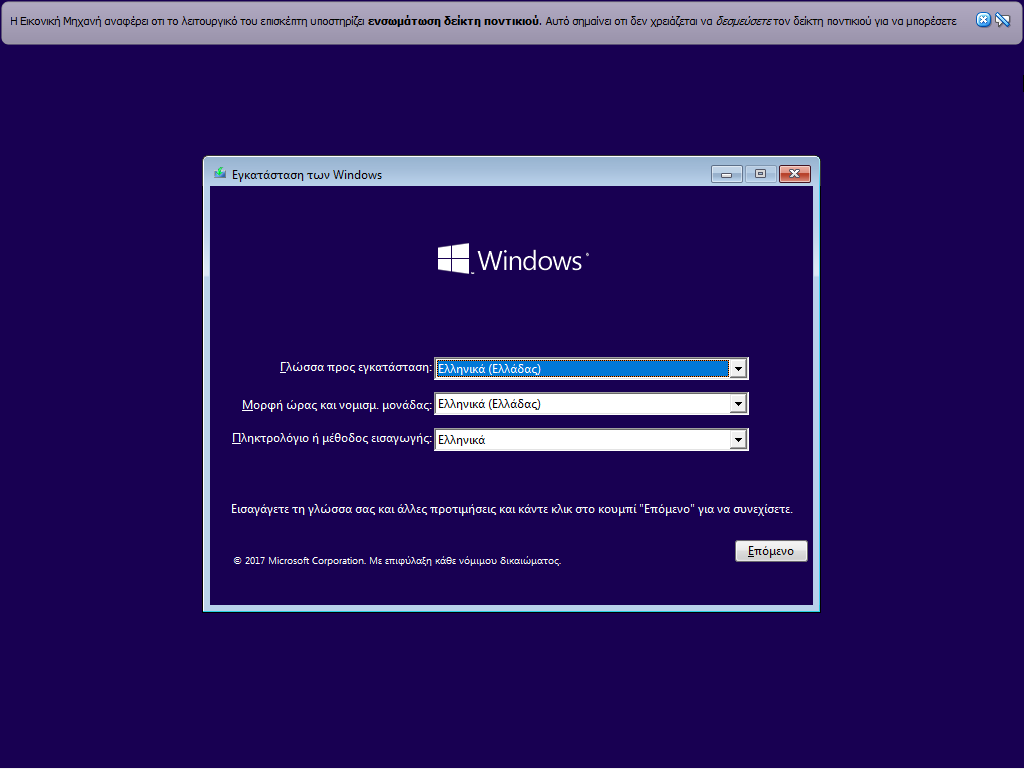Dismiss the mouse integration notification with the X icon
The width and height of the screenshot is (1024, 769).
(x=983, y=20)
